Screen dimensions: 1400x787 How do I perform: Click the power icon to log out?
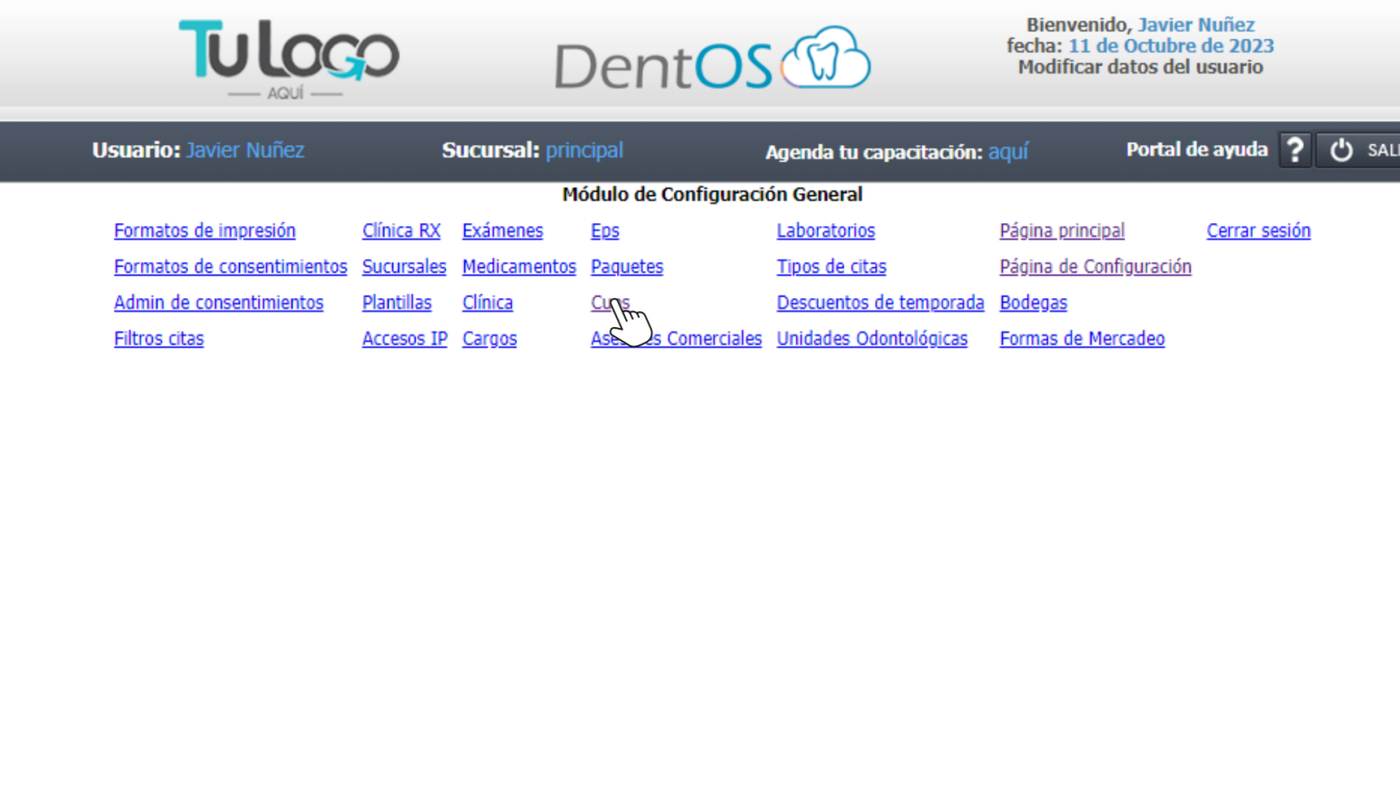[1341, 150]
